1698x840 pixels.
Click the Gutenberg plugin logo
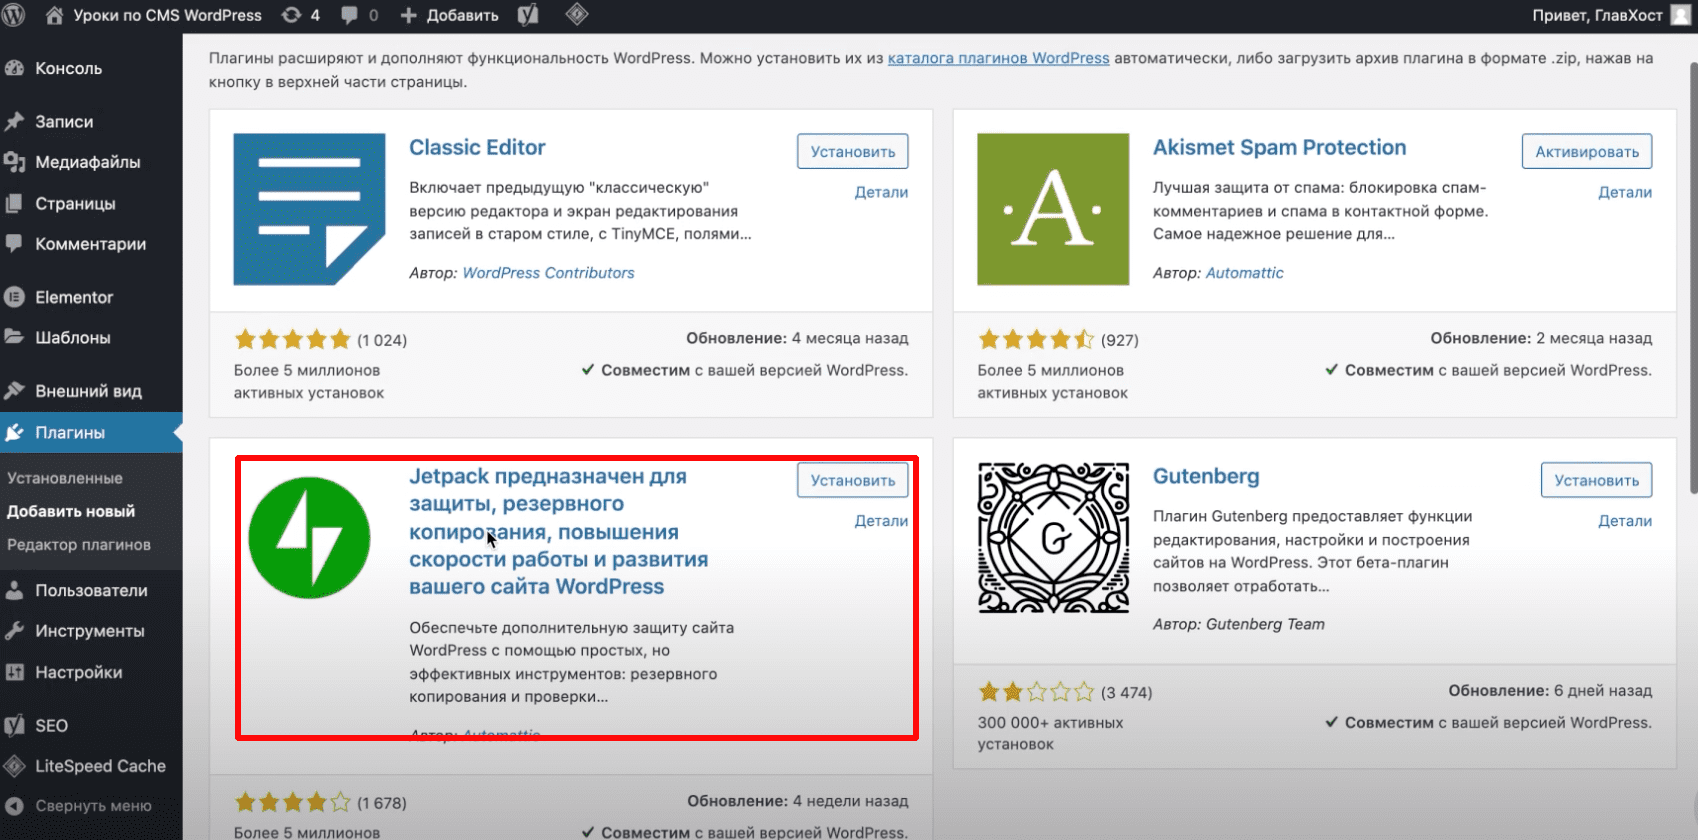1053,538
